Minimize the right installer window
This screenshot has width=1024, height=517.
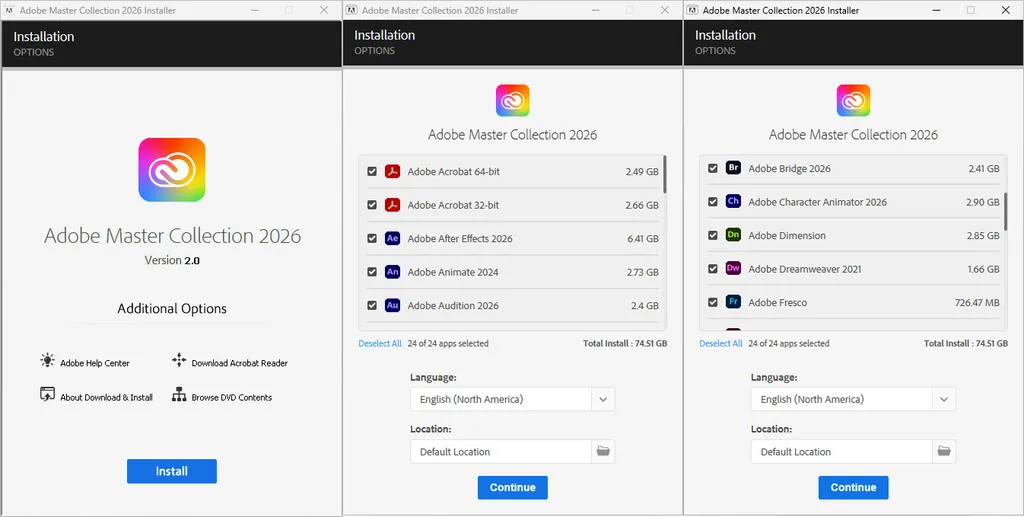click(936, 10)
